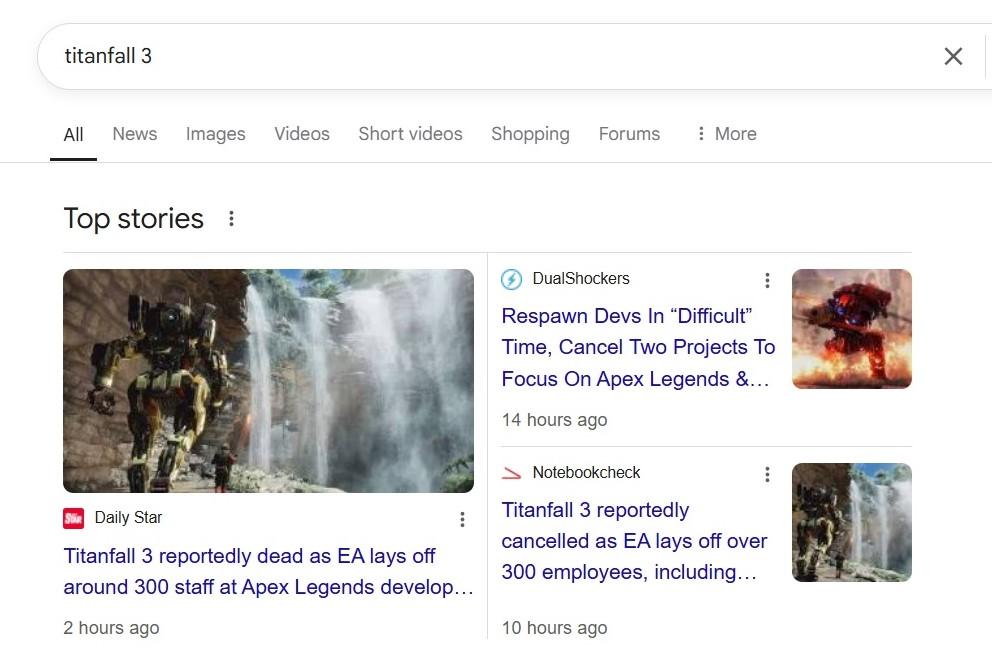
Task: Open the DualShockers story options menu
Action: 767,280
